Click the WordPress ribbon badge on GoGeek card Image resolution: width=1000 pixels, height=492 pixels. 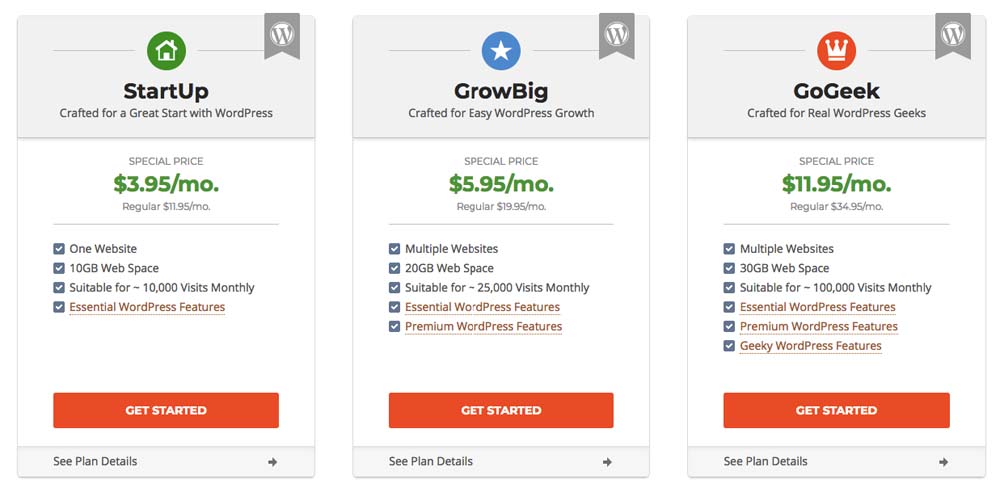[x=953, y=36]
